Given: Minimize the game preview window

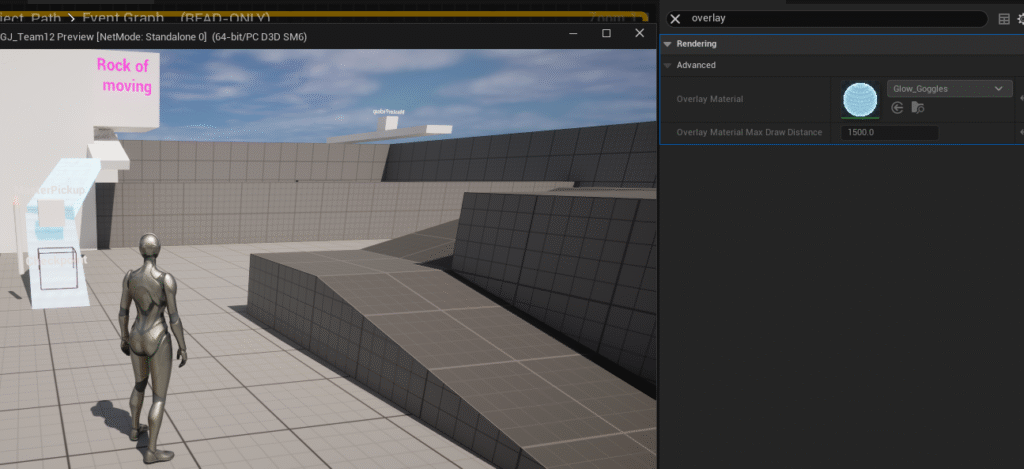Looking at the screenshot, I should click(x=573, y=34).
